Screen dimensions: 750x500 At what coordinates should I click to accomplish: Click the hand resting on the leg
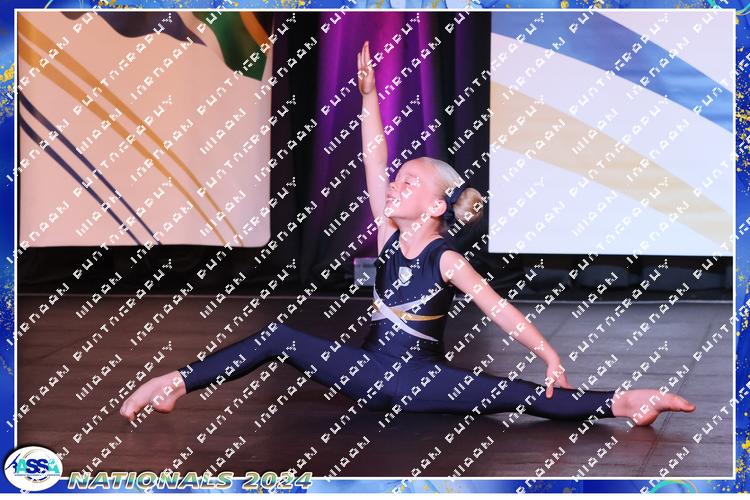(x=555, y=377)
